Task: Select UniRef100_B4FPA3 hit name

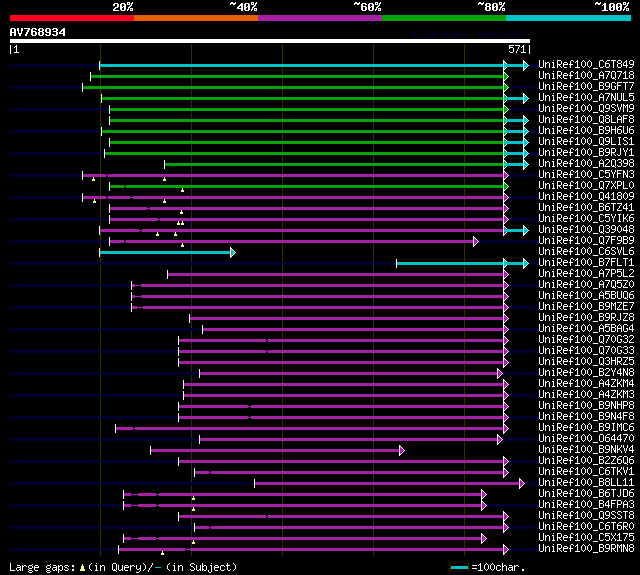Action: (x=586, y=505)
